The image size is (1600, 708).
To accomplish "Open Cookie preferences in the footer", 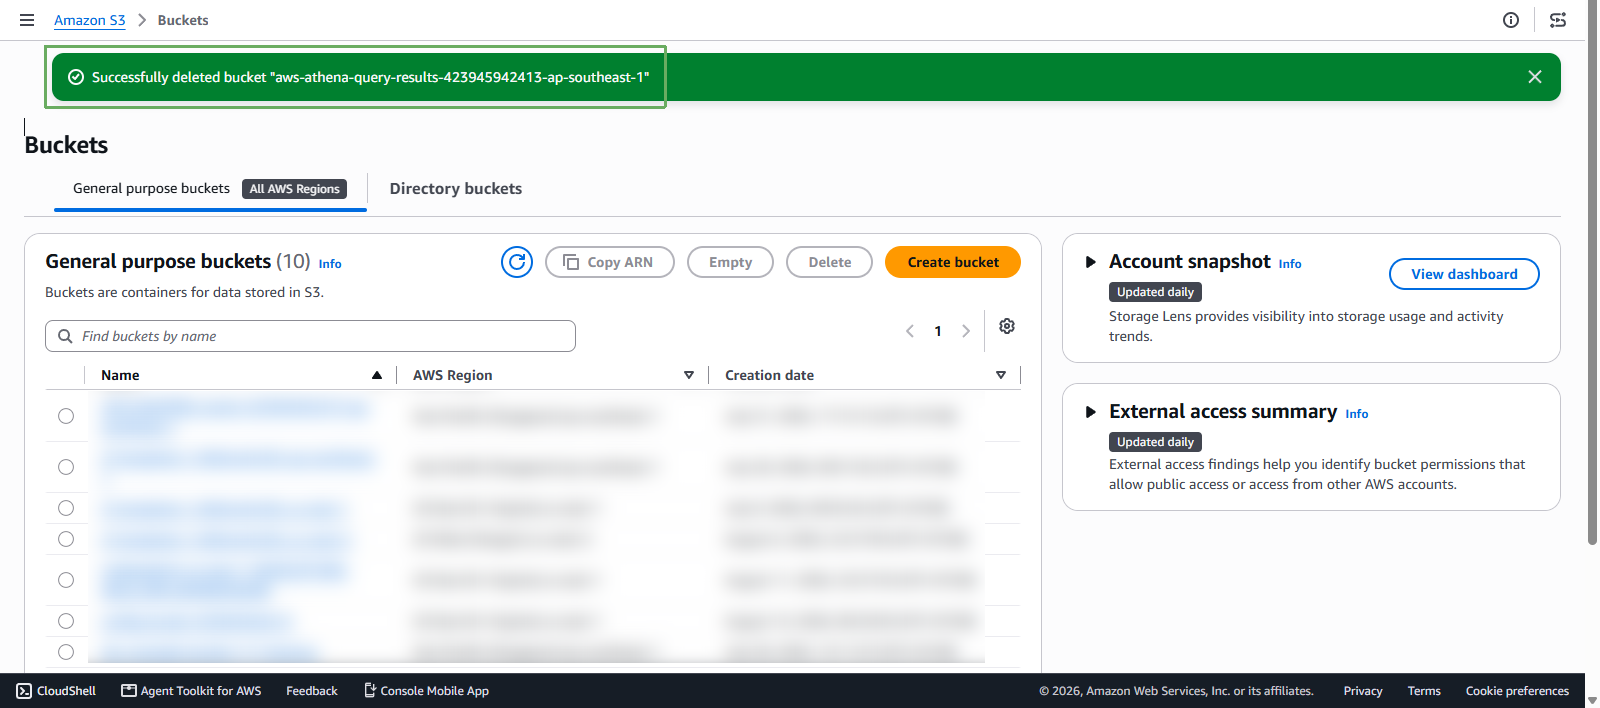I will point(1517,691).
